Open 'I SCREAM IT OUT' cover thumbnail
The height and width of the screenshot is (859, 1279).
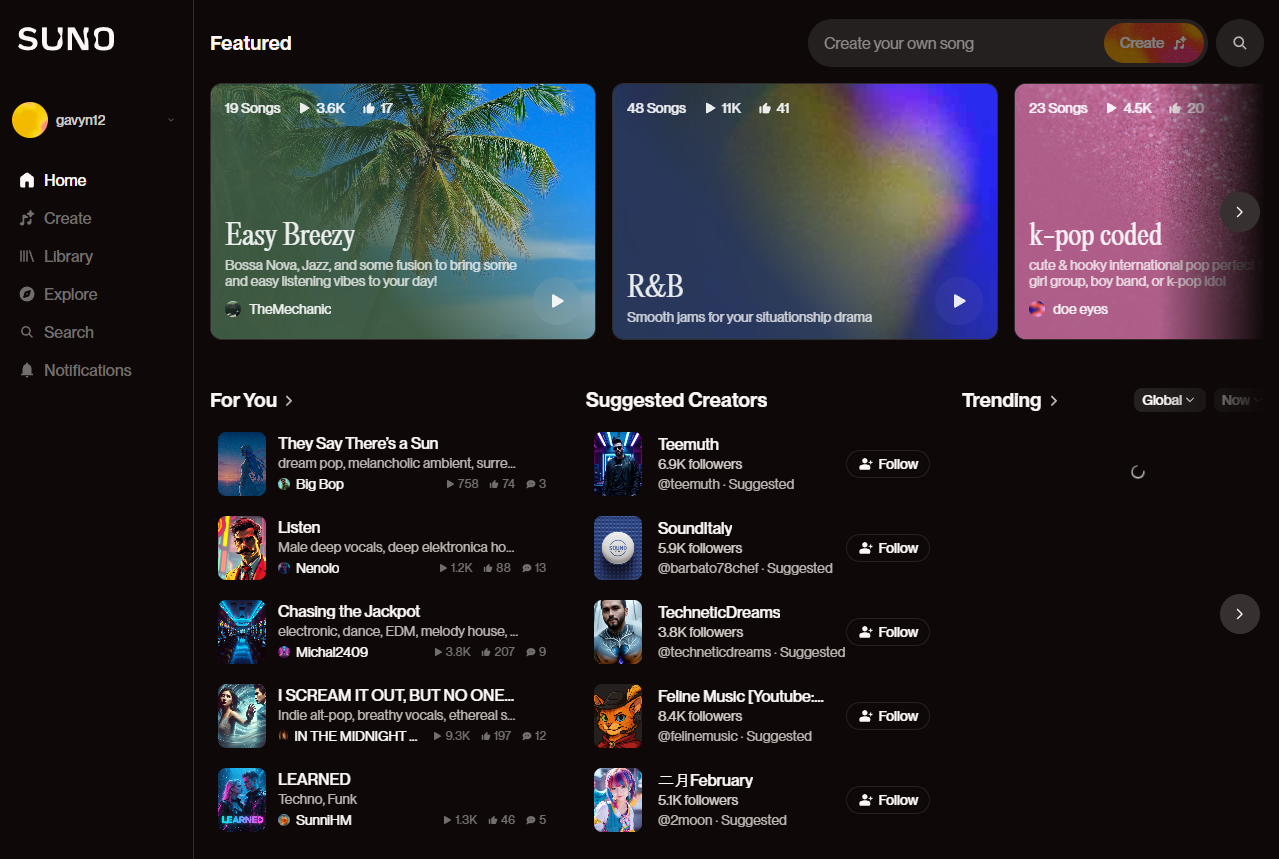(x=242, y=716)
